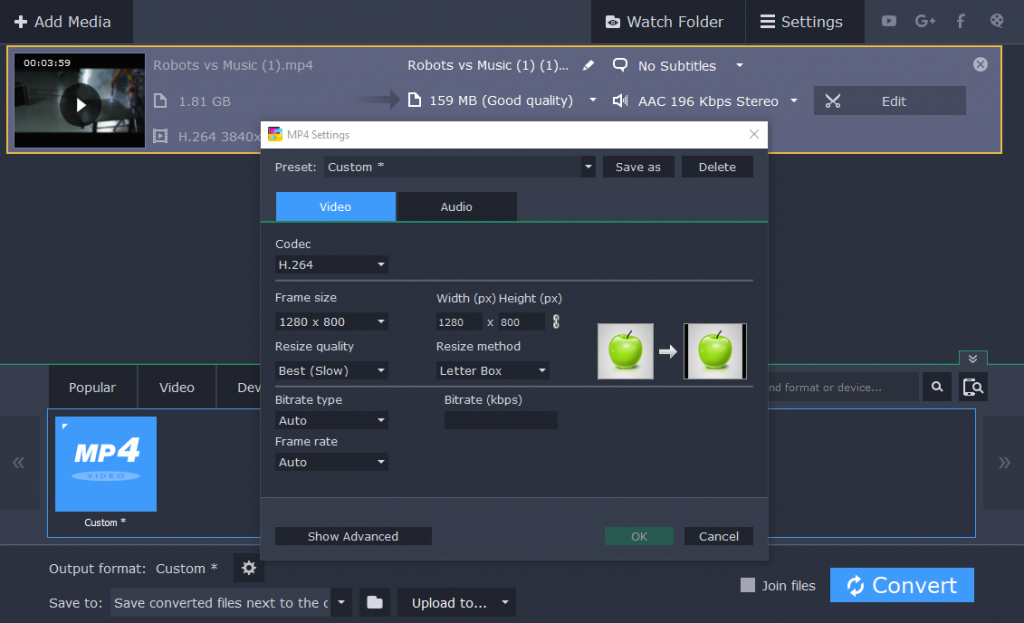The width and height of the screenshot is (1024, 623).
Task: Click the Height input field
Action: click(521, 322)
